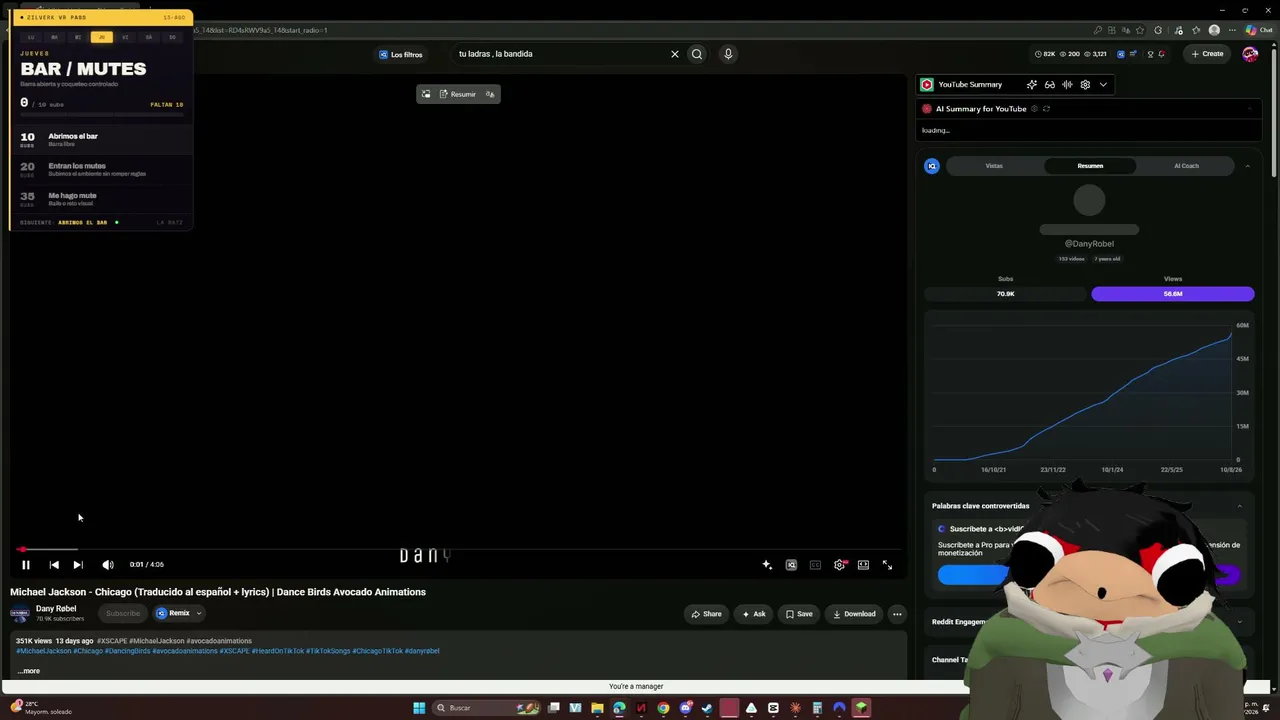Pause the video playback

pos(26,565)
